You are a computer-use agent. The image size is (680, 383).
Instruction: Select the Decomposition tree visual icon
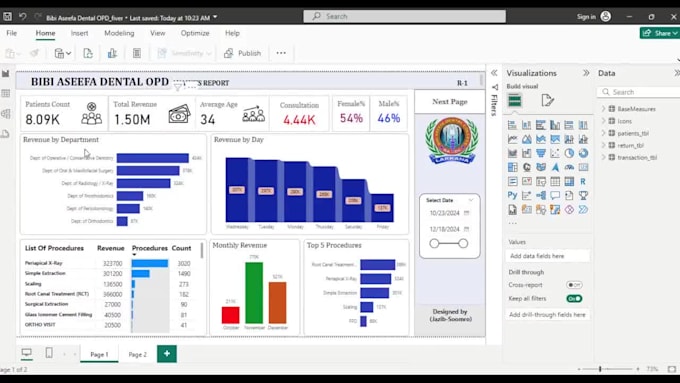pyautogui.click(x=541, y=196)
